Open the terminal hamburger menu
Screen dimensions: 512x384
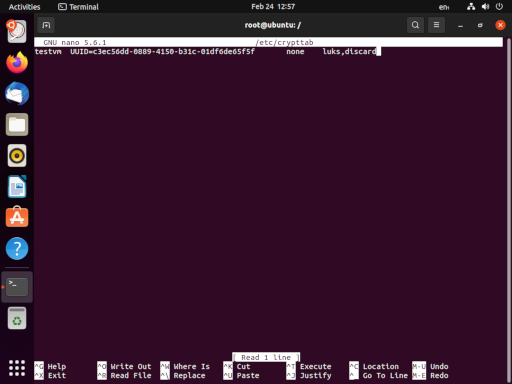[x=436, y=25]
